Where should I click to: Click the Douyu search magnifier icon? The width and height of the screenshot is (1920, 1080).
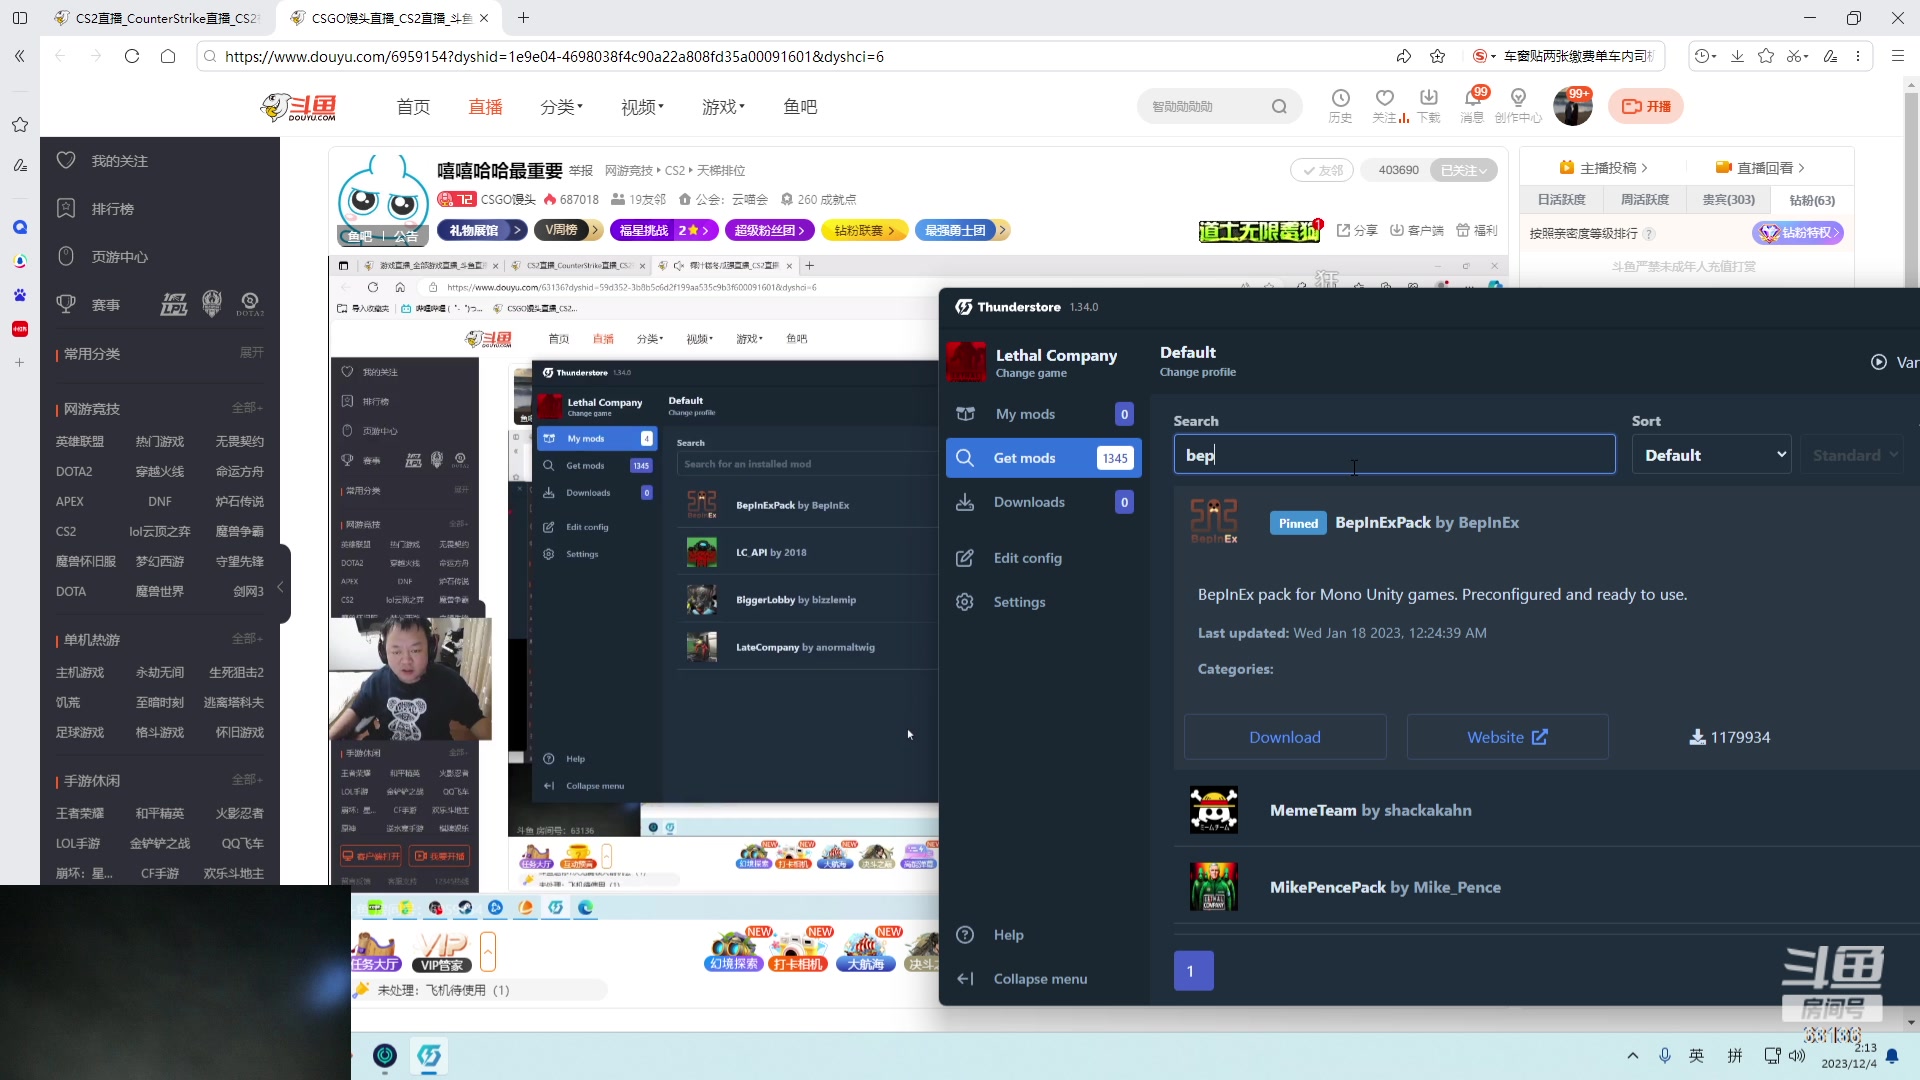(1279, 107)
